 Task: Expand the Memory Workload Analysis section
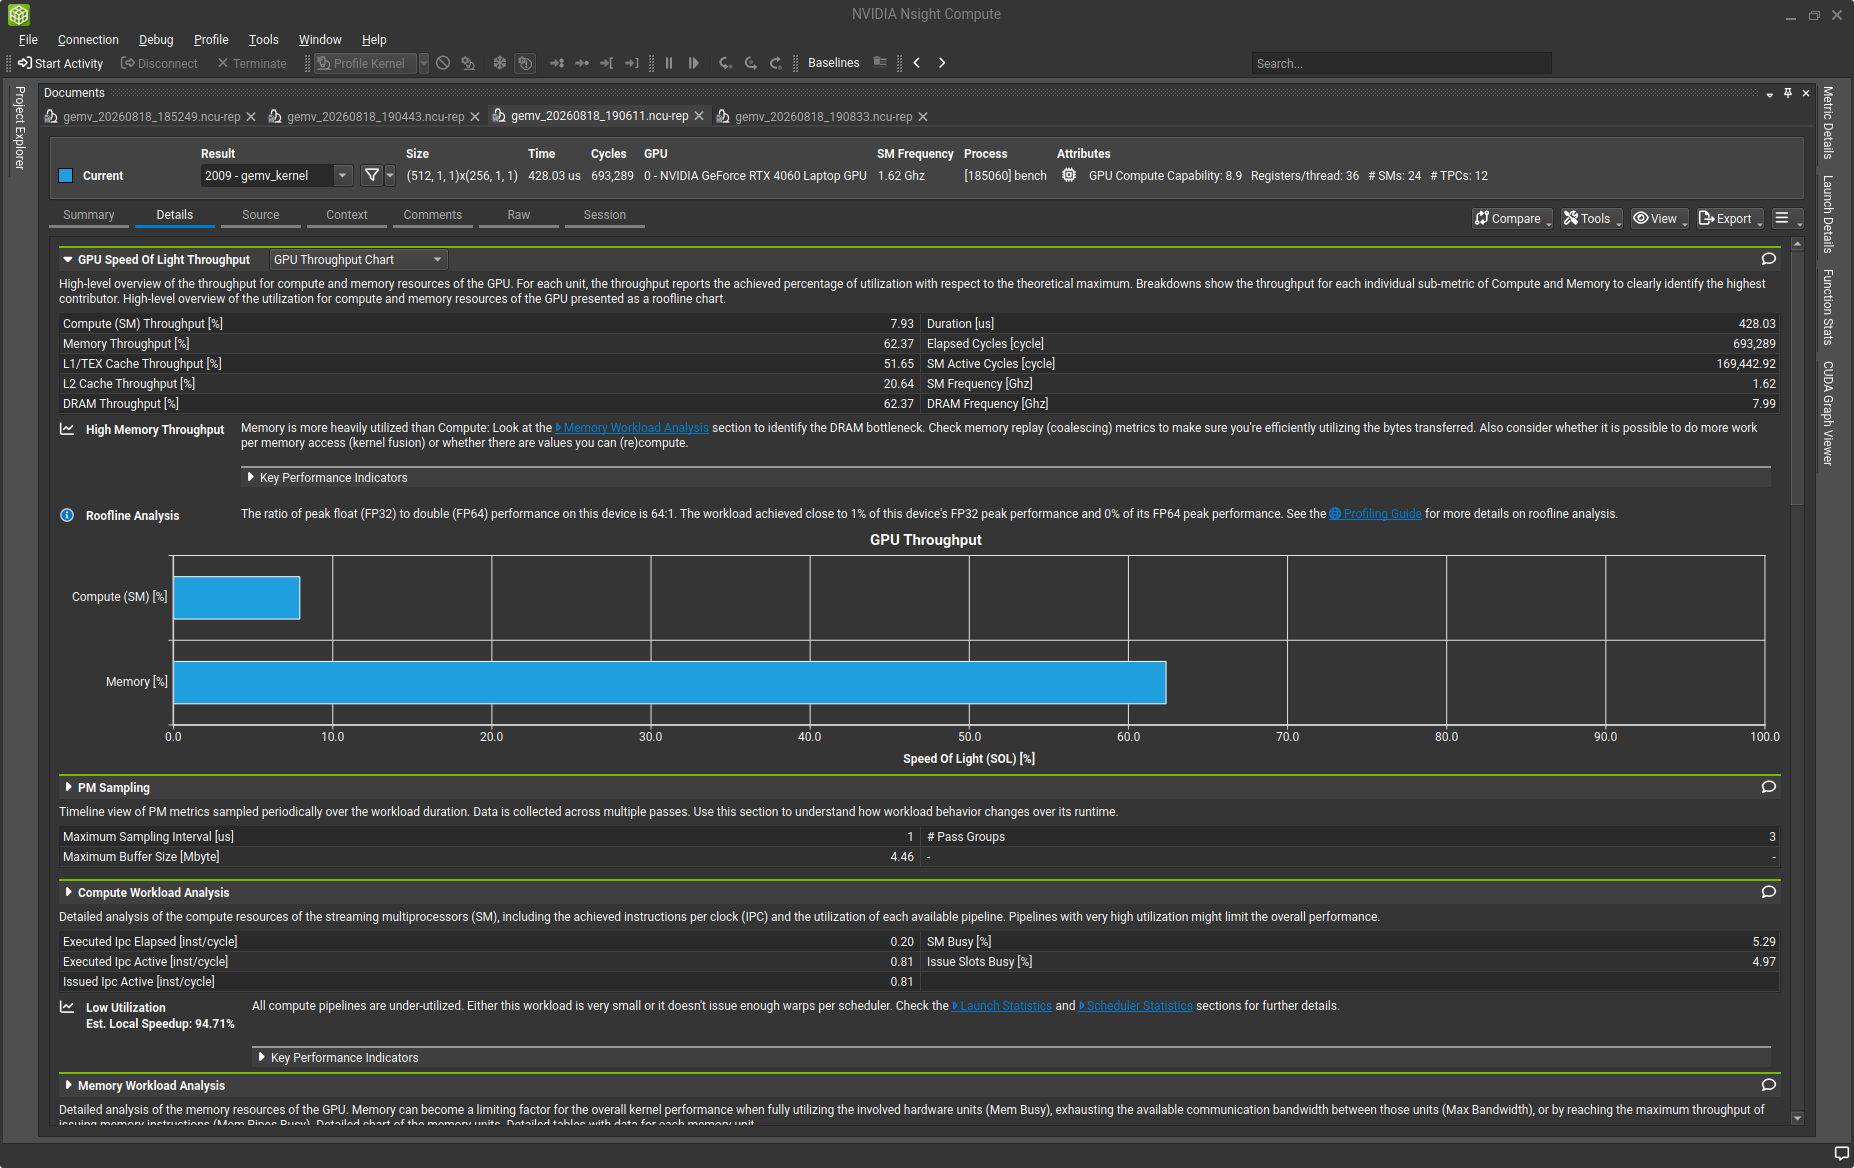point(68,1085)
